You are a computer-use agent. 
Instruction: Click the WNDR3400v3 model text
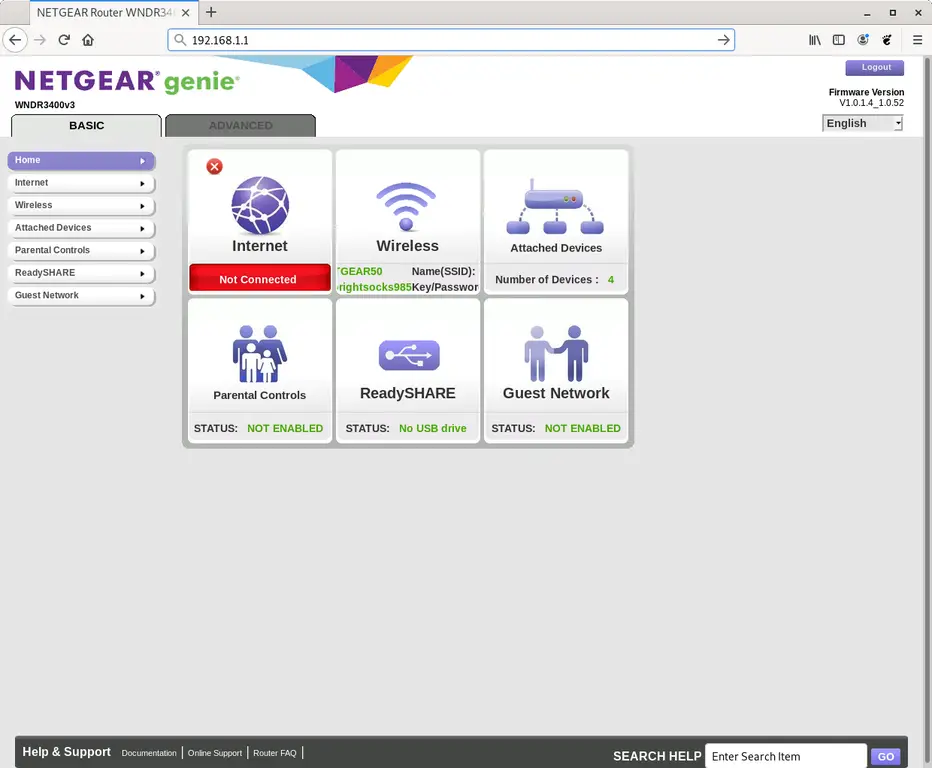click(45, 105)
